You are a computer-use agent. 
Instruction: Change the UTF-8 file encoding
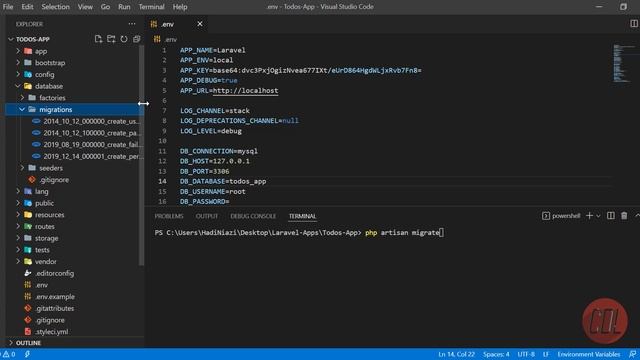pos(526,354)
